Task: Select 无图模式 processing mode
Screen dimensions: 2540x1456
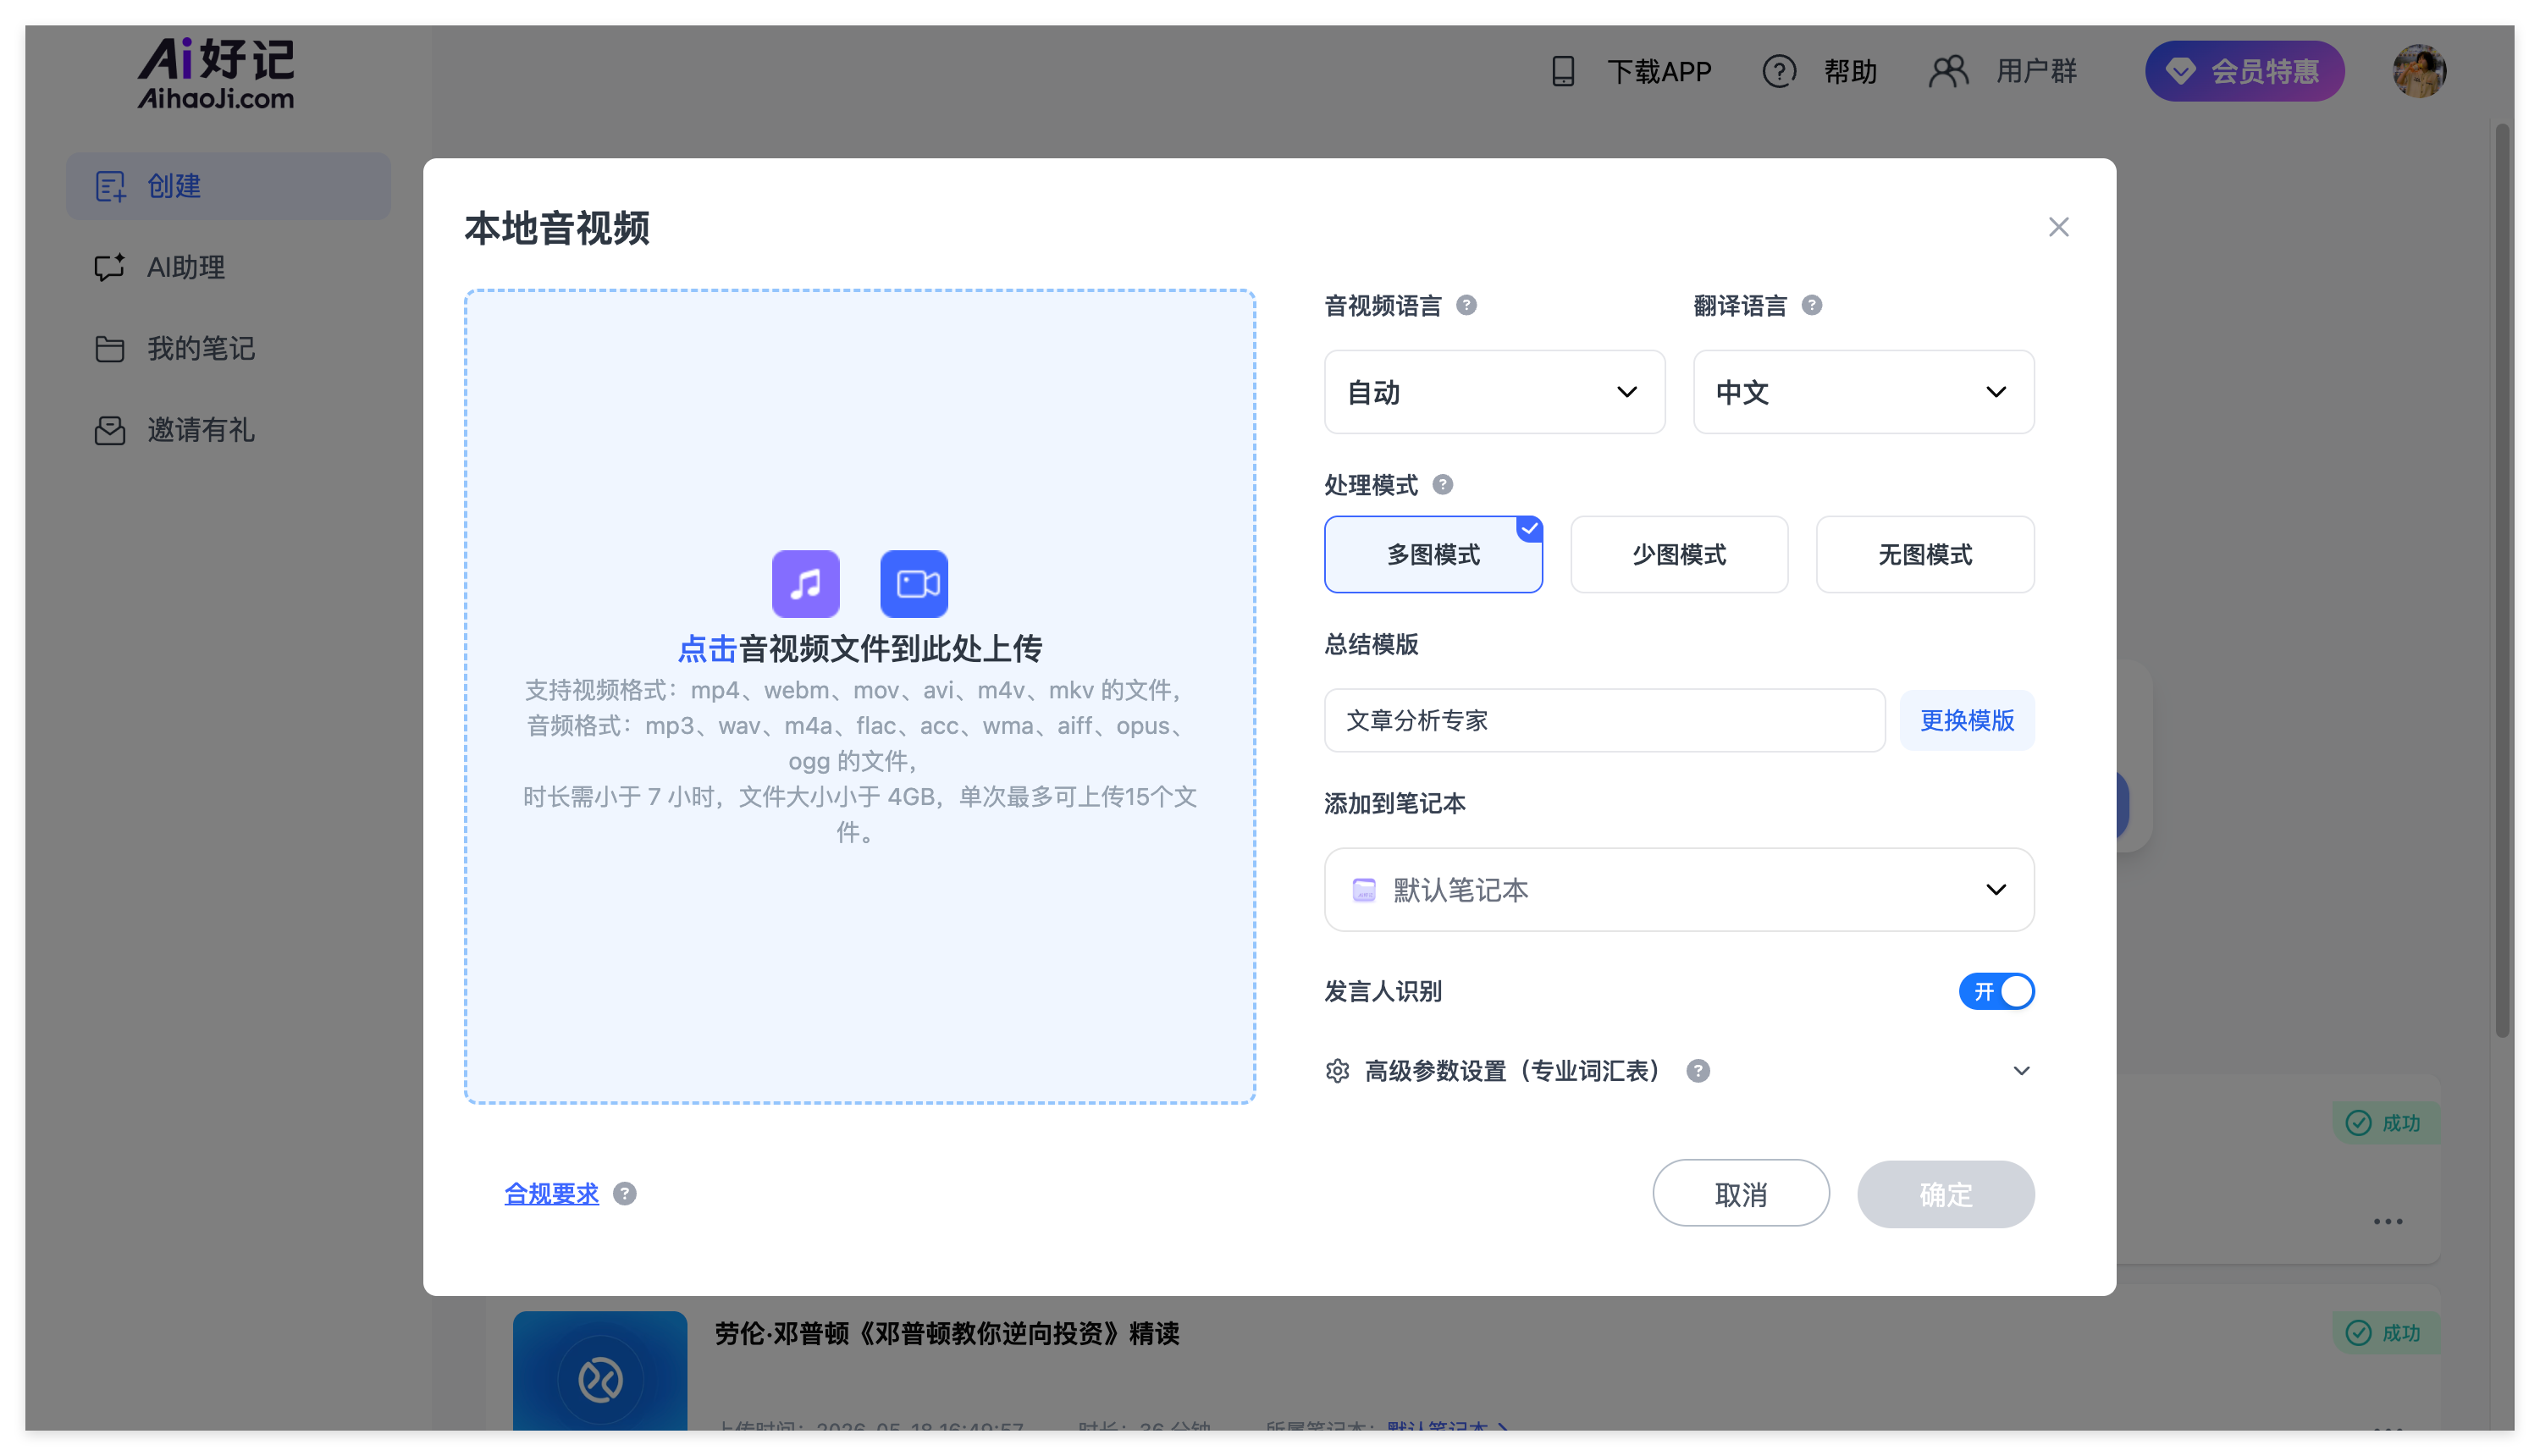Action: (1925, 554)
